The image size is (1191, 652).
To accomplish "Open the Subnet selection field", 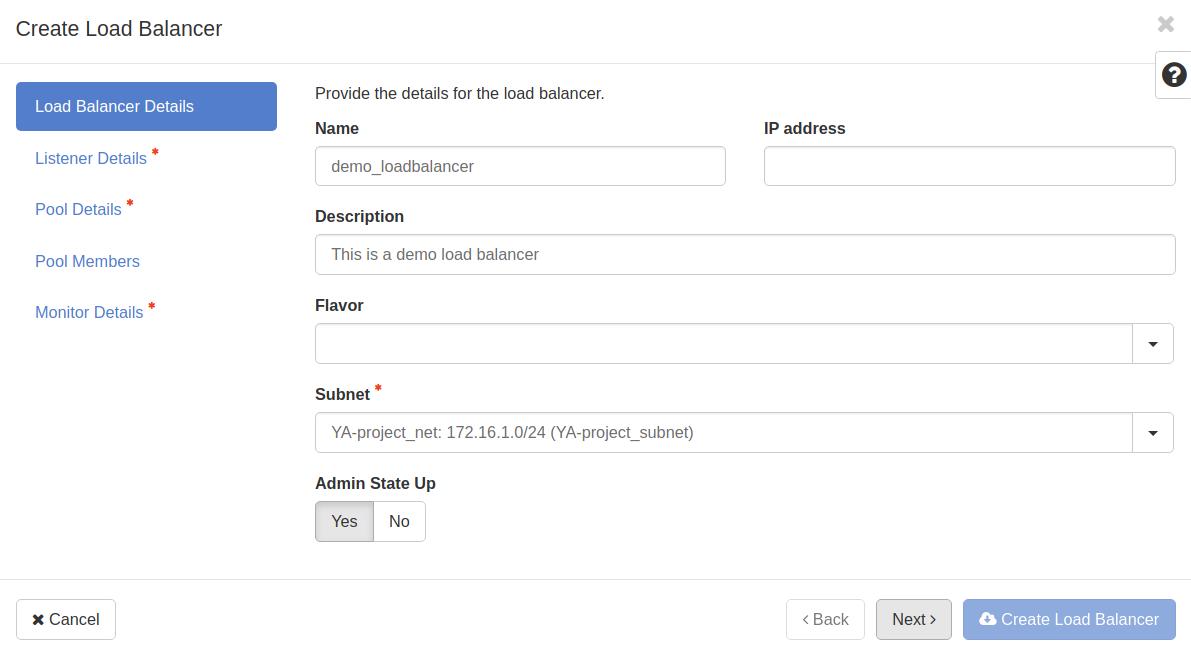I will pos(723,433).
